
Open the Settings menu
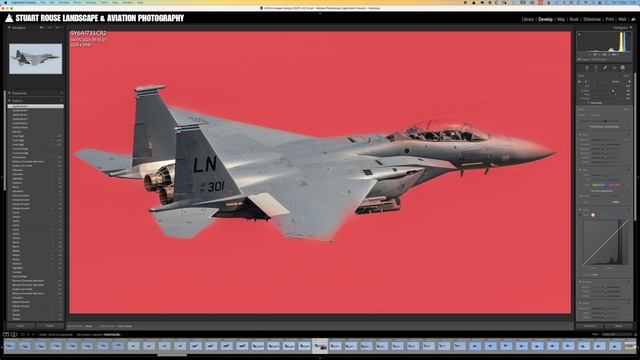91,2
